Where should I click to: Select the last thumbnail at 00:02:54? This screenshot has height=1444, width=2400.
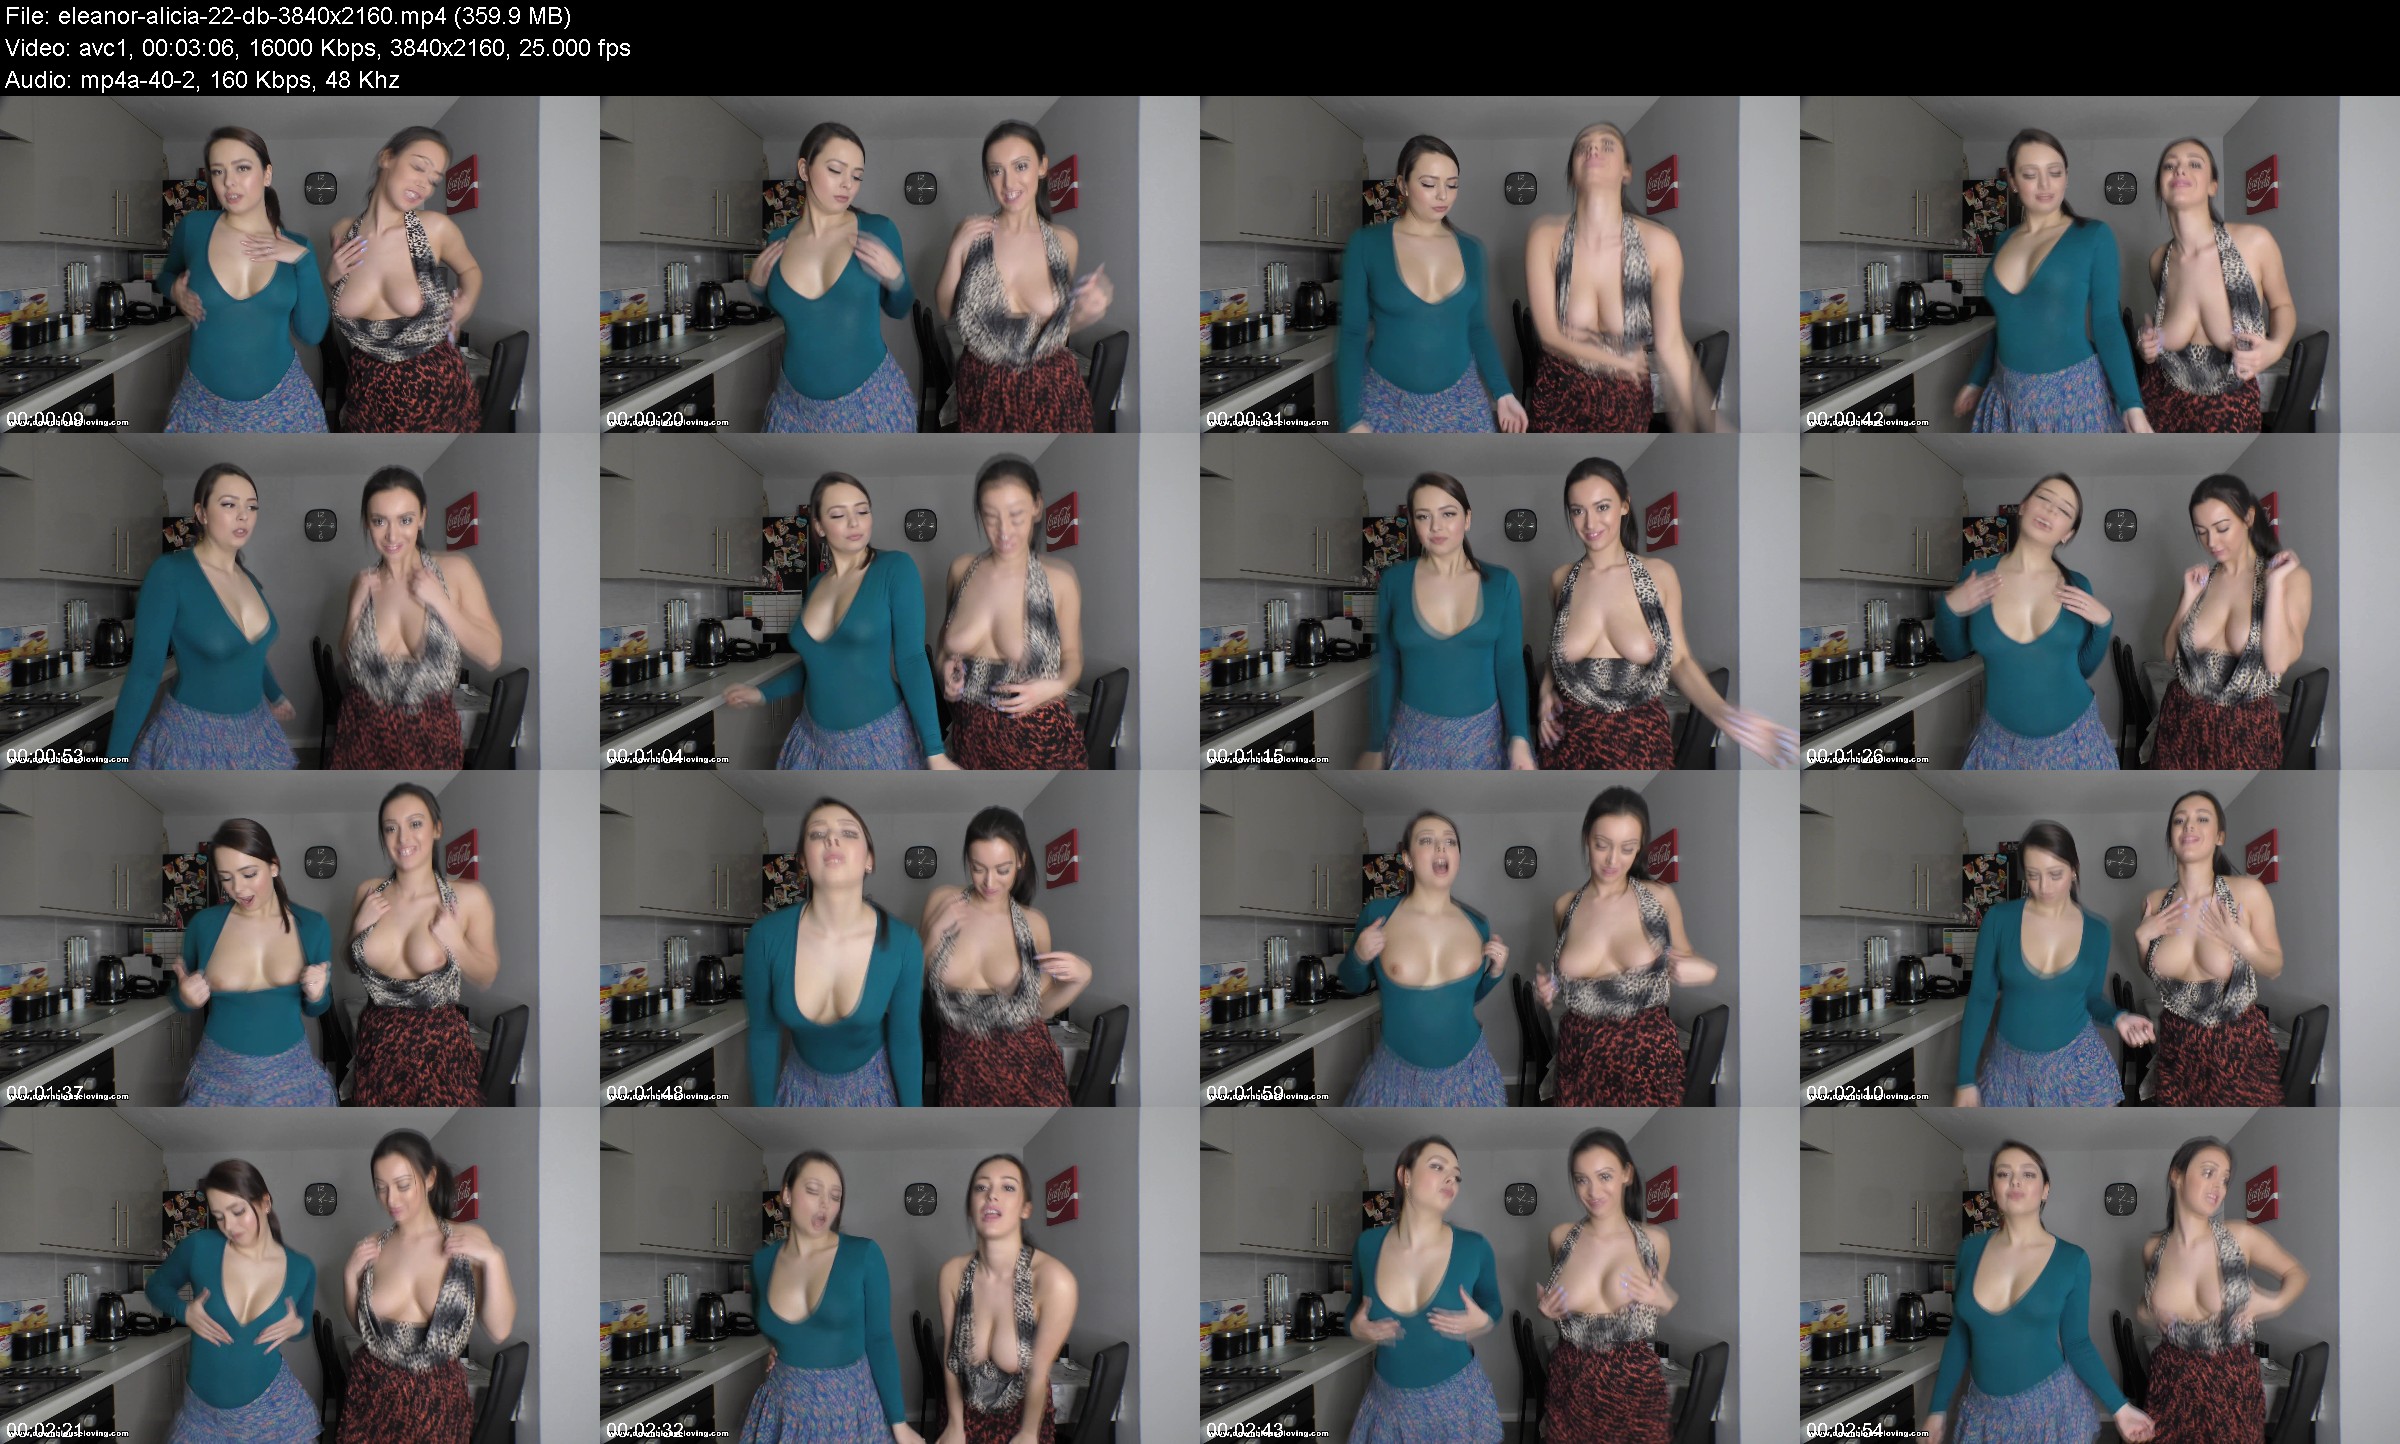2100,1275
